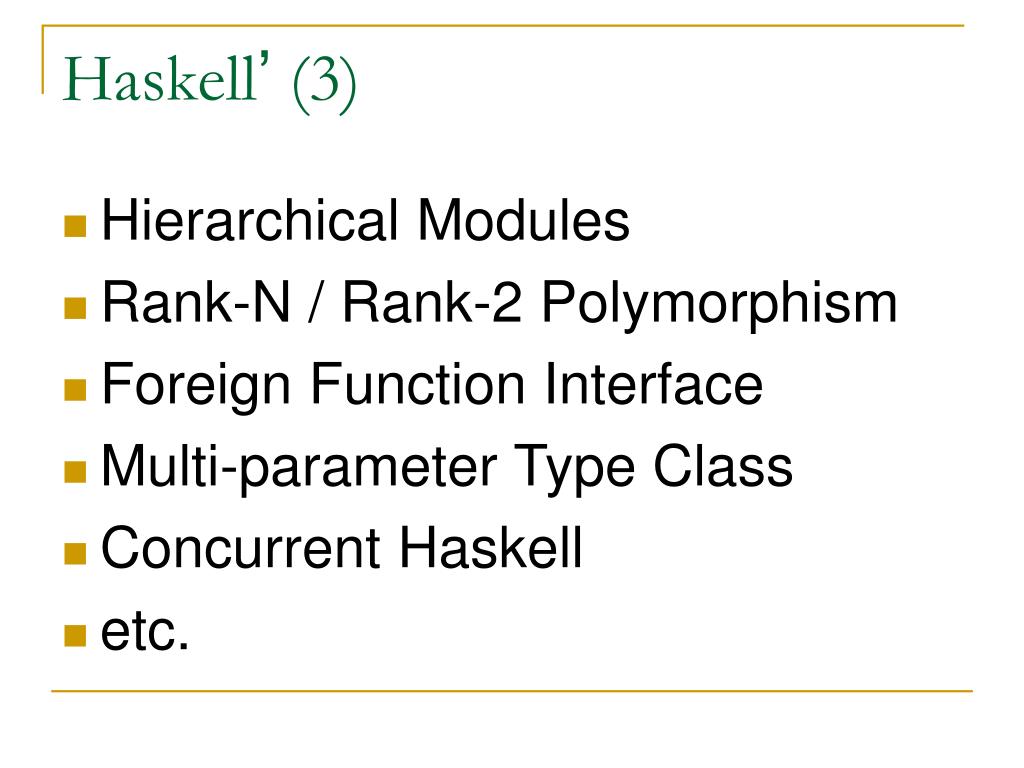Click the bullet marker beside Concurrent Haskell
The width and height of the screenshot is (1024, 768).
pyautogui.click(x=75, y=553)
